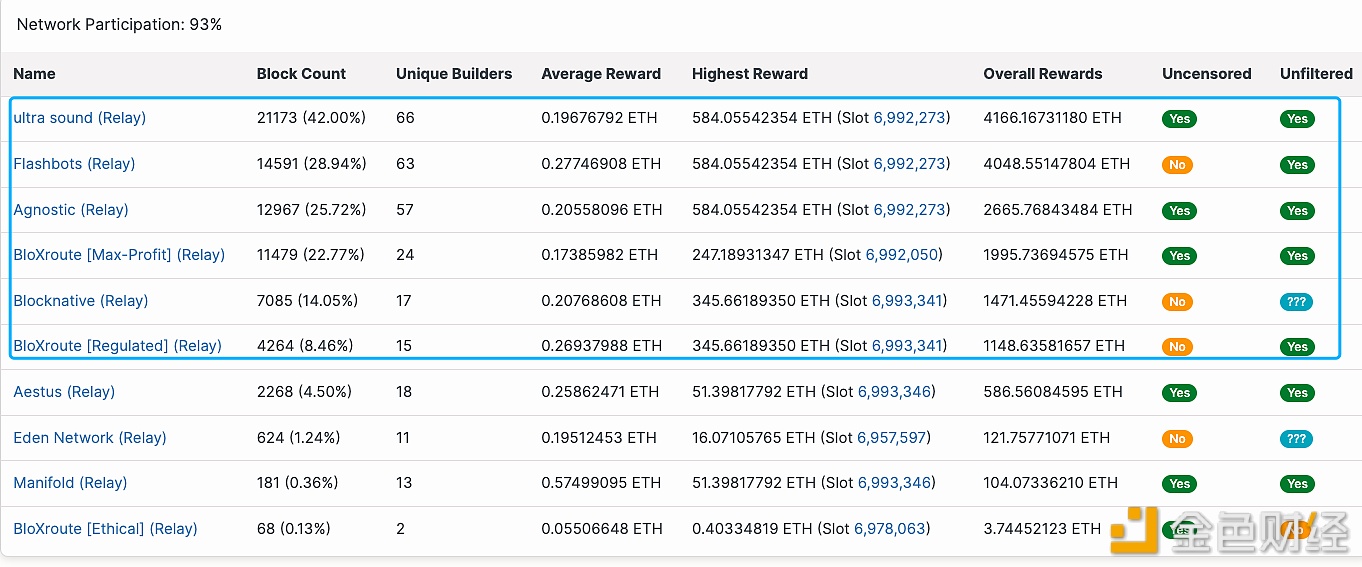The image size is (1362, 567).
Task: Open BloXroute [Max-Profit] (Relay) link
Action: click(x=119, y=255)
